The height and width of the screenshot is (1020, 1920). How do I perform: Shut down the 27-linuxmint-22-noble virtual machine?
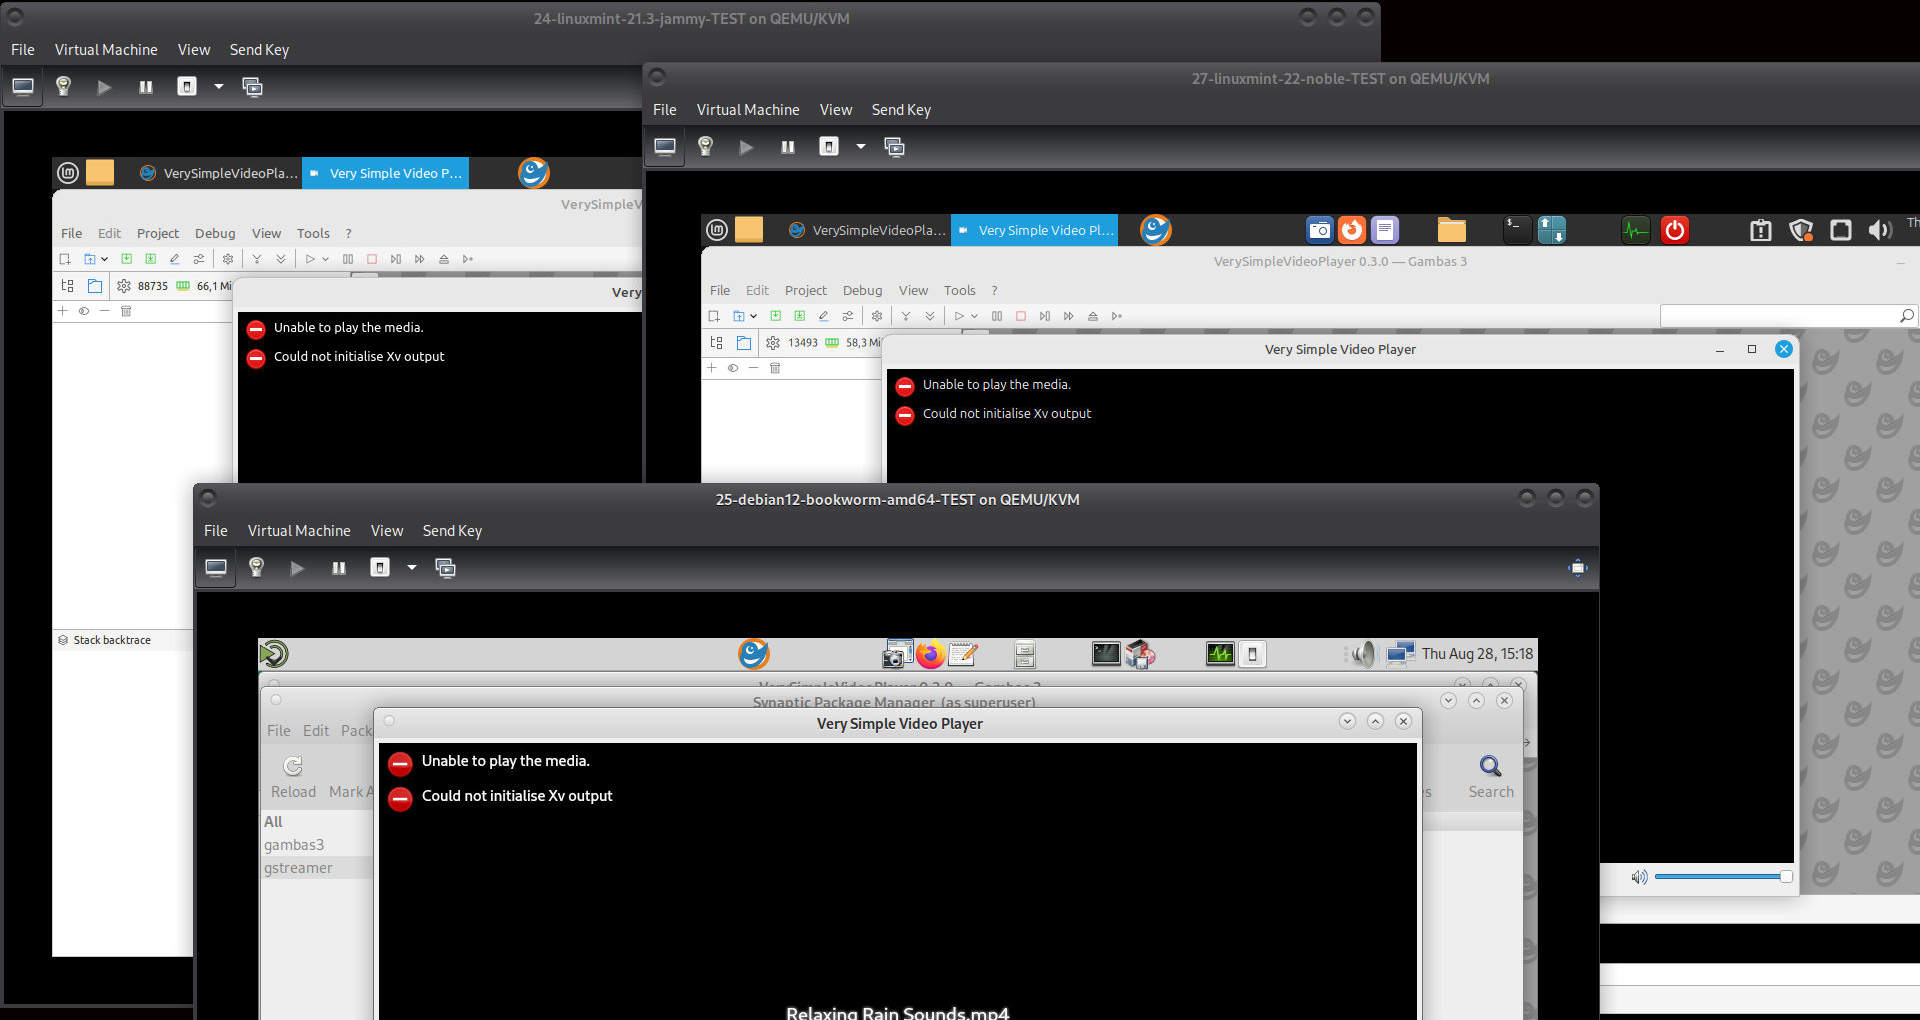click(x=829, y=147)
